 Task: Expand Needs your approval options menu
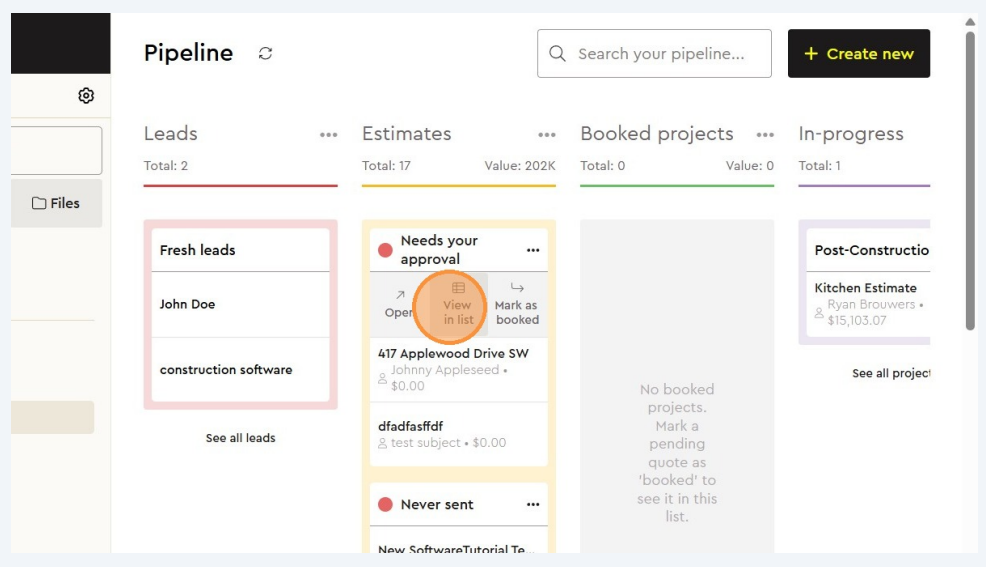[533, 250]
